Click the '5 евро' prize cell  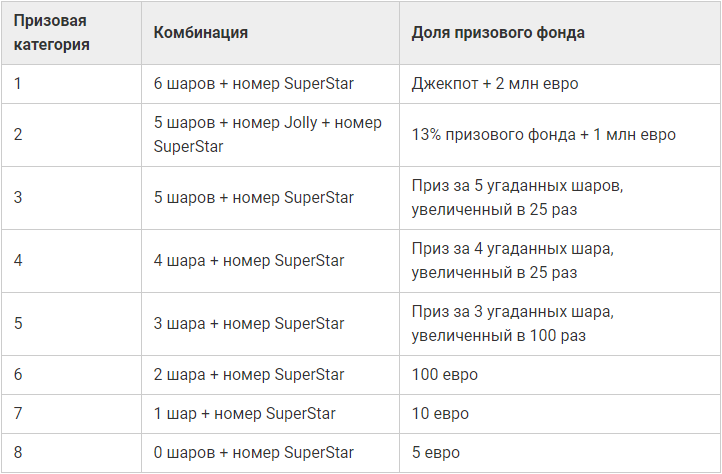coord(436,452)
